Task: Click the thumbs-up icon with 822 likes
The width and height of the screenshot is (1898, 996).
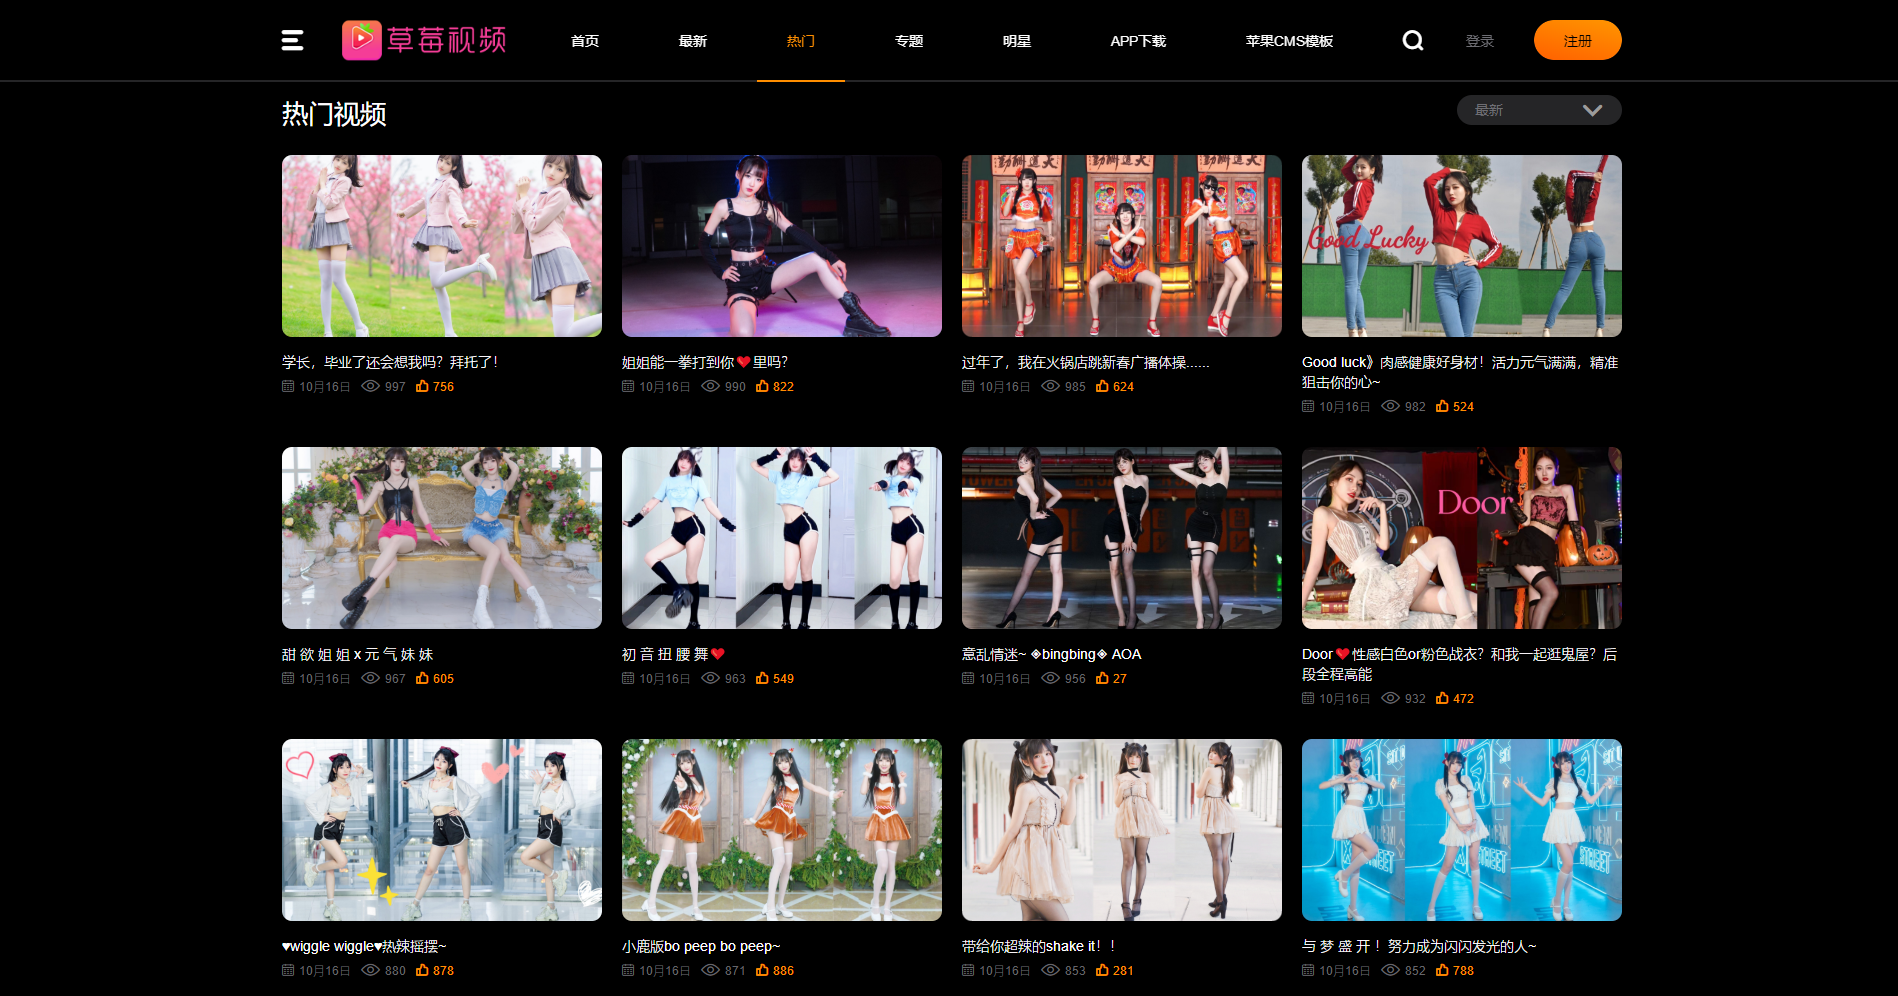Action: pyautogui.click(x=762, y=386)
